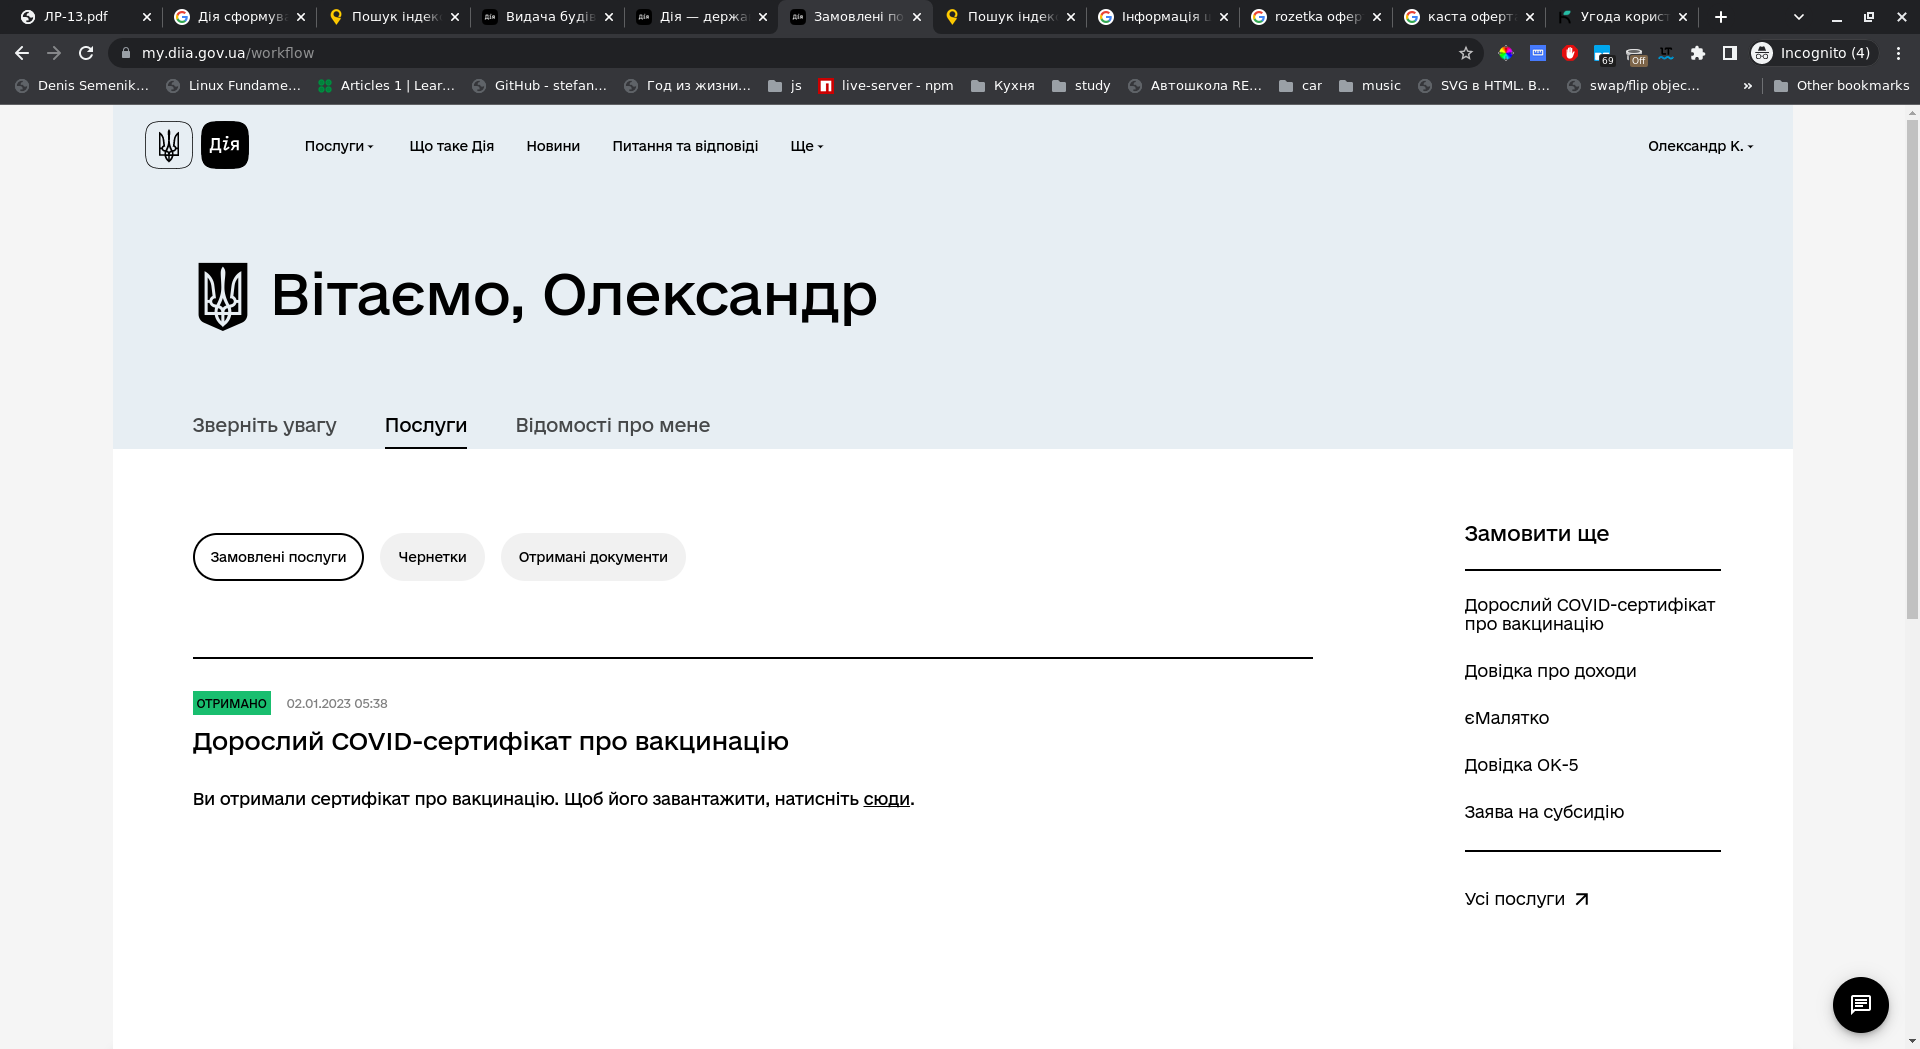This screenshot has height=1049, width=1920.
Task: Open Chrome three-dot menu
Action: [x=1899, y=53]
